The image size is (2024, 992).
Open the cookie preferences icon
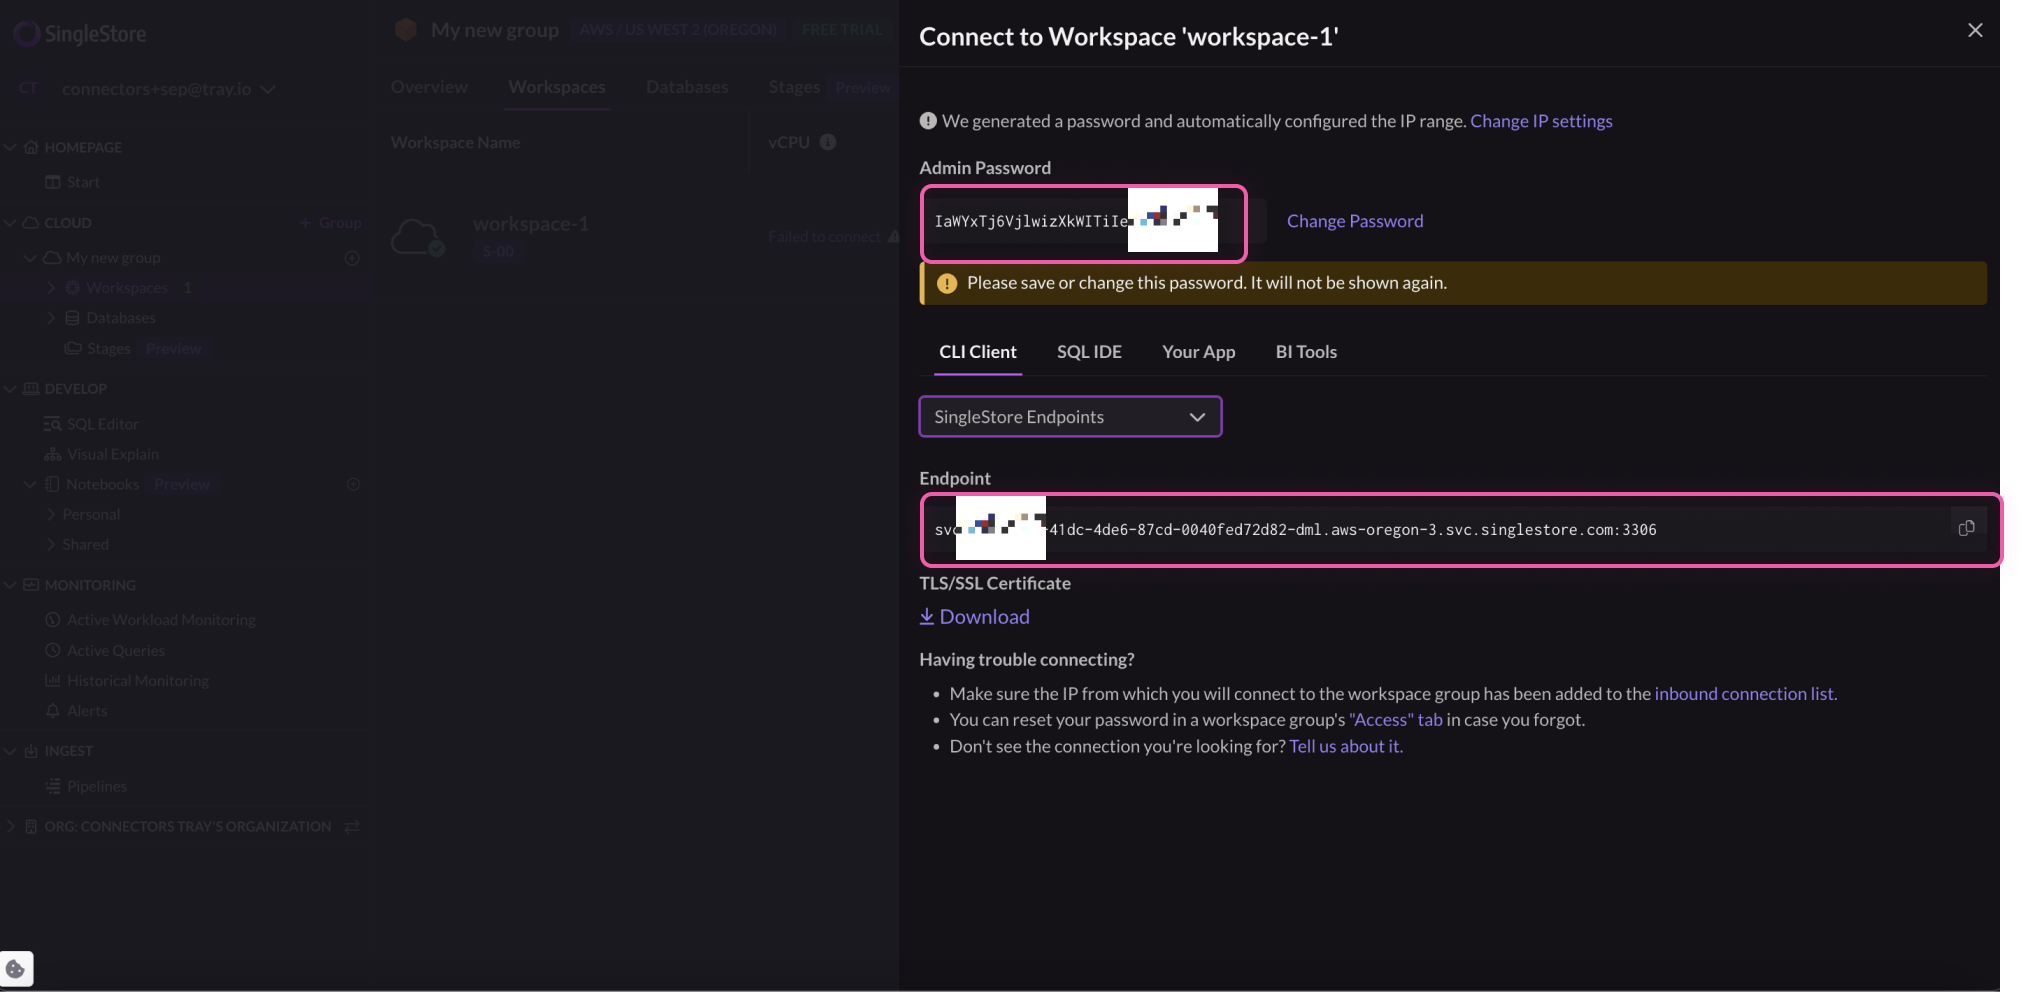(x=16, y=969)
